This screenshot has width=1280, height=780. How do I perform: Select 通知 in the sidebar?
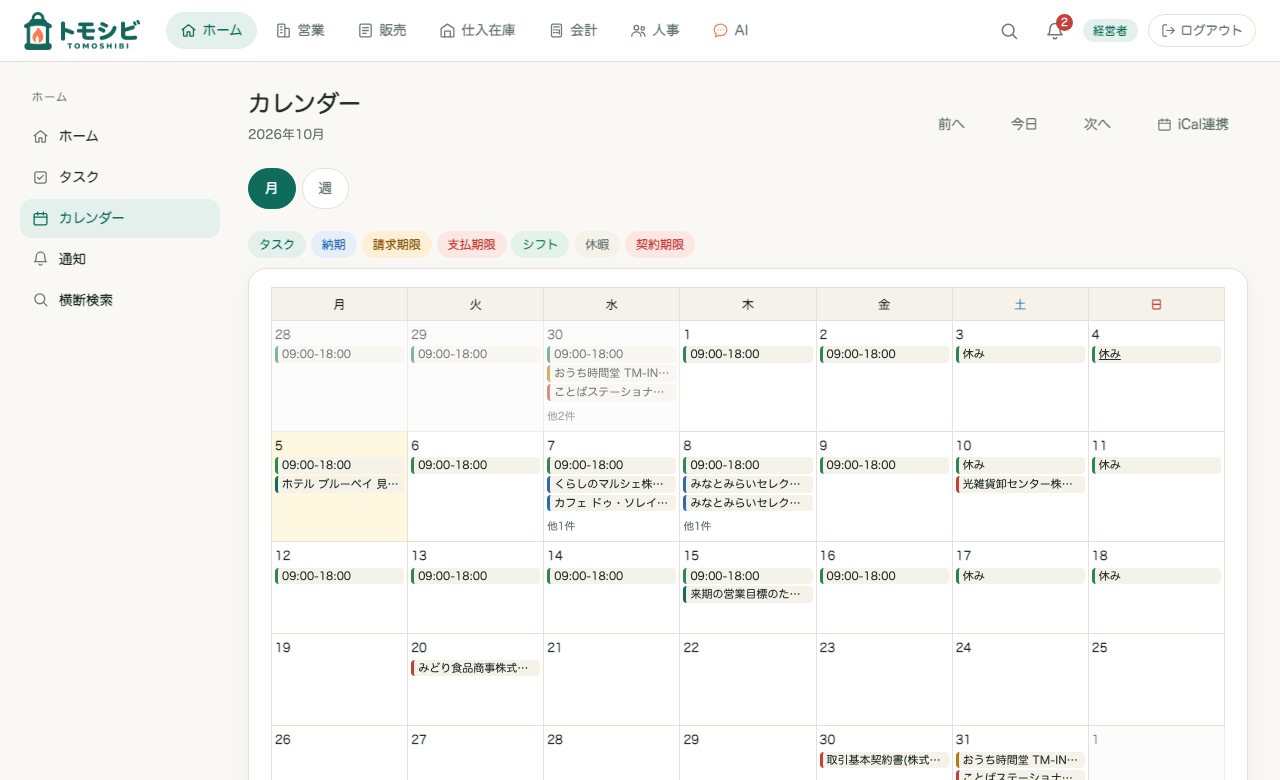120,259
